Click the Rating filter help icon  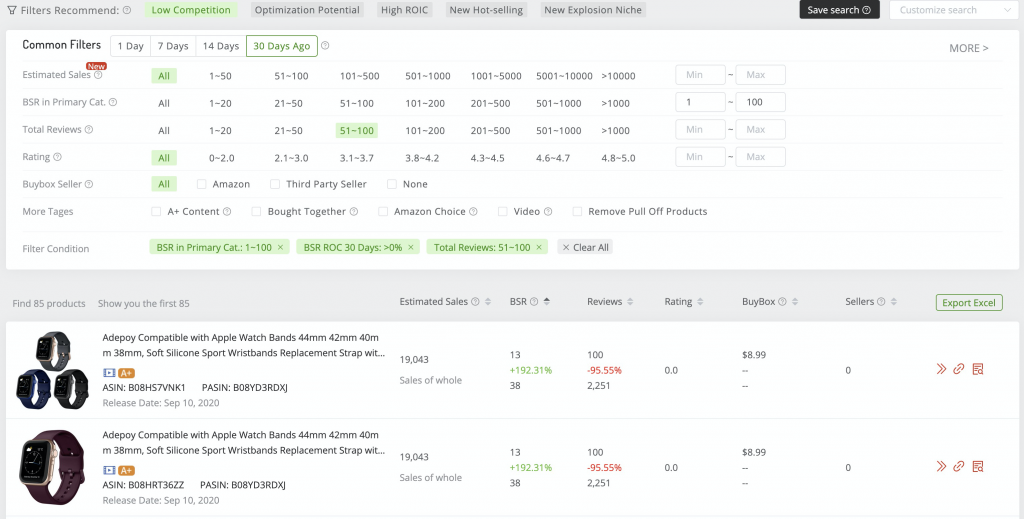57,157
